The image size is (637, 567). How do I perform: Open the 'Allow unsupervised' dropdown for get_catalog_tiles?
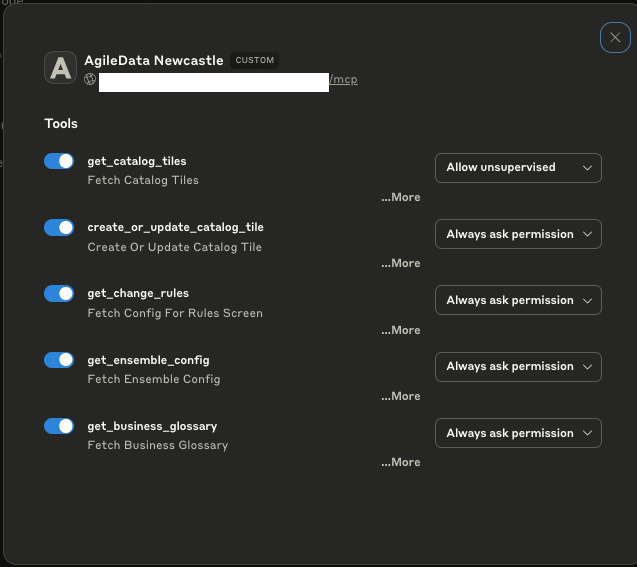[x=518, y=168]
